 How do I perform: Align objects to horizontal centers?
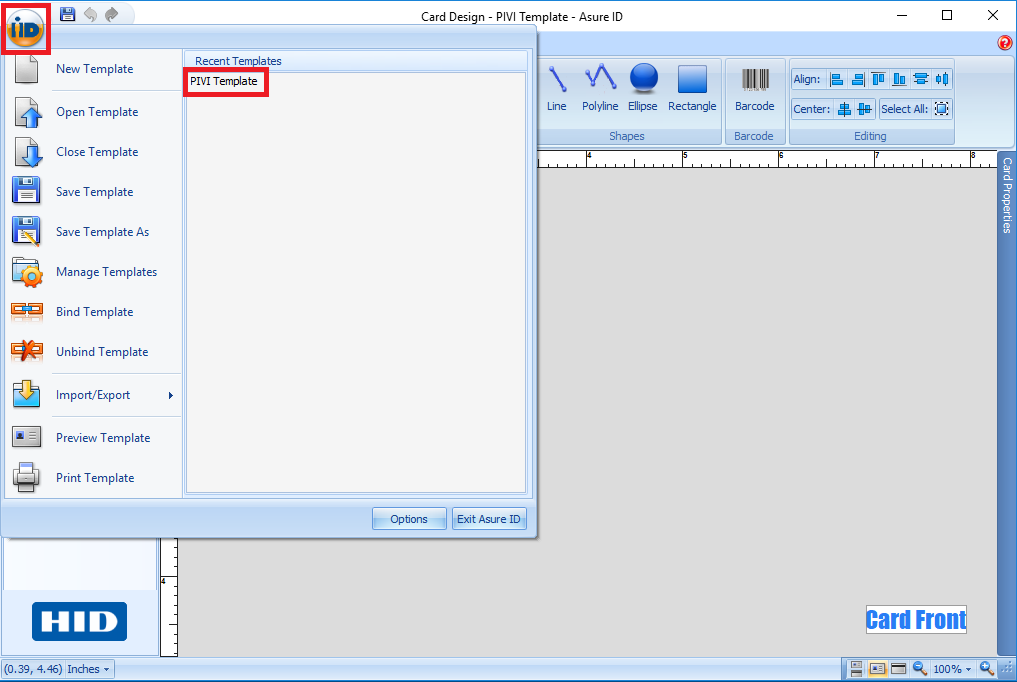920,79
